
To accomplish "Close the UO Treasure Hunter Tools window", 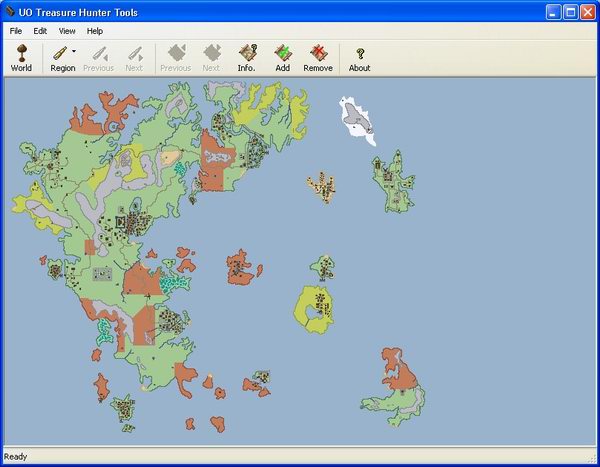I will click(x=588, y=12).
